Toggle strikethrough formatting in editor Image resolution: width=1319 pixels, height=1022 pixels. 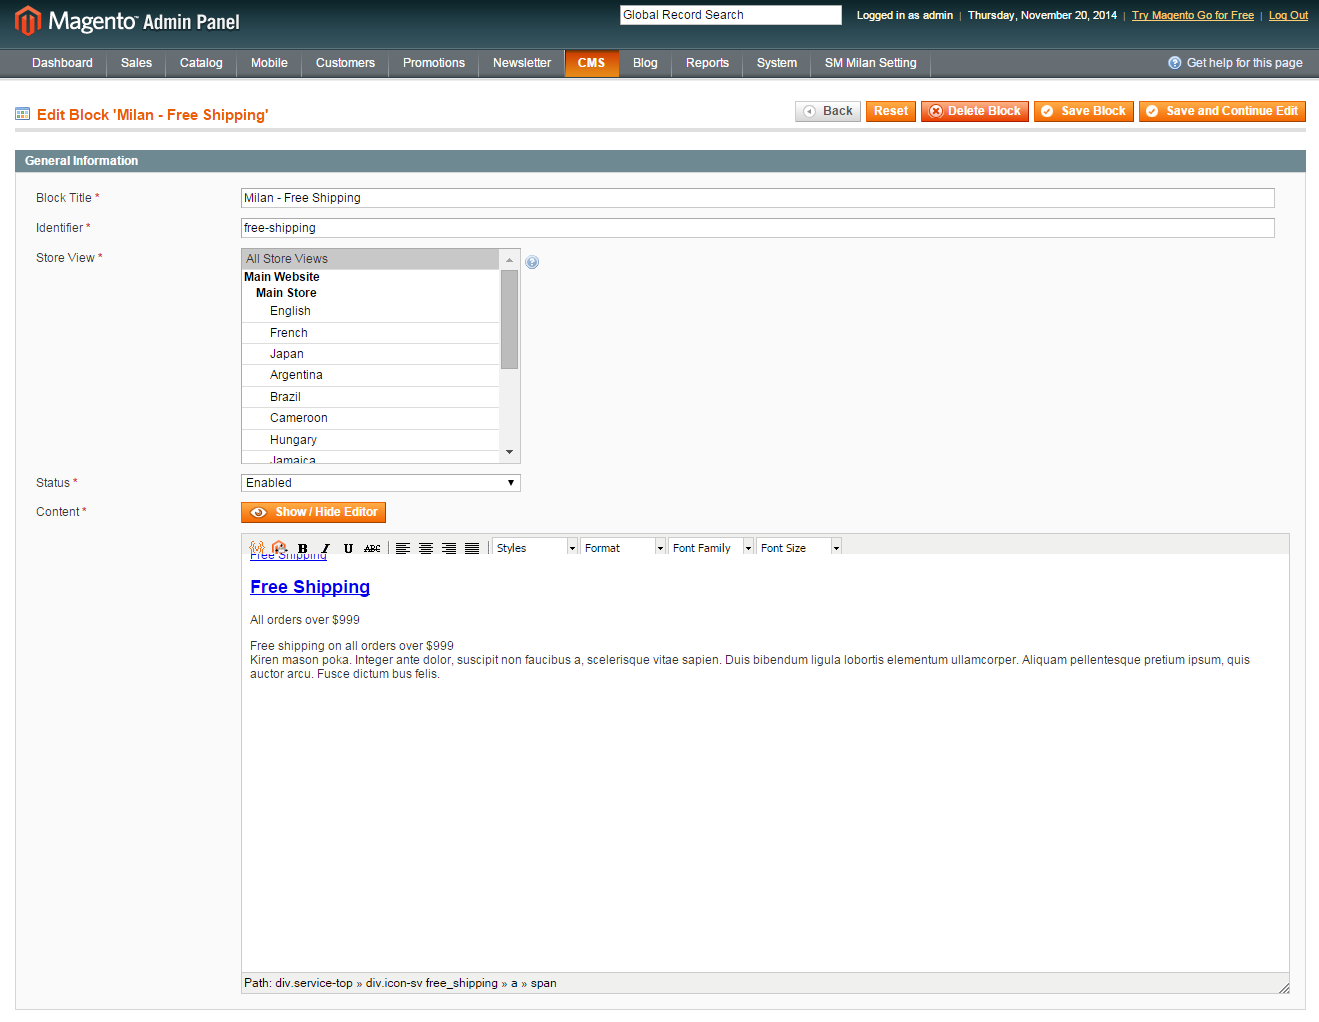372,548
